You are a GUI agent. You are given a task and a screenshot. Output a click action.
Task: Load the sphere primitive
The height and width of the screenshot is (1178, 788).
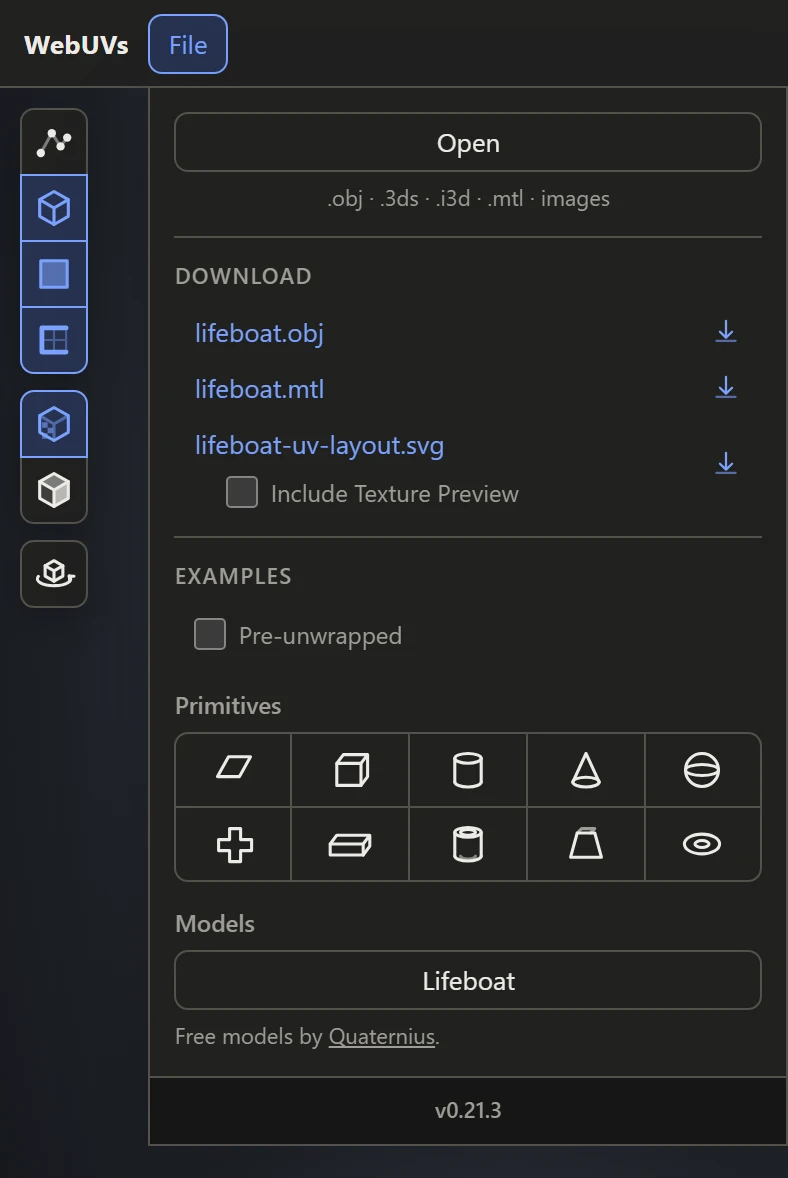(702, 770)
